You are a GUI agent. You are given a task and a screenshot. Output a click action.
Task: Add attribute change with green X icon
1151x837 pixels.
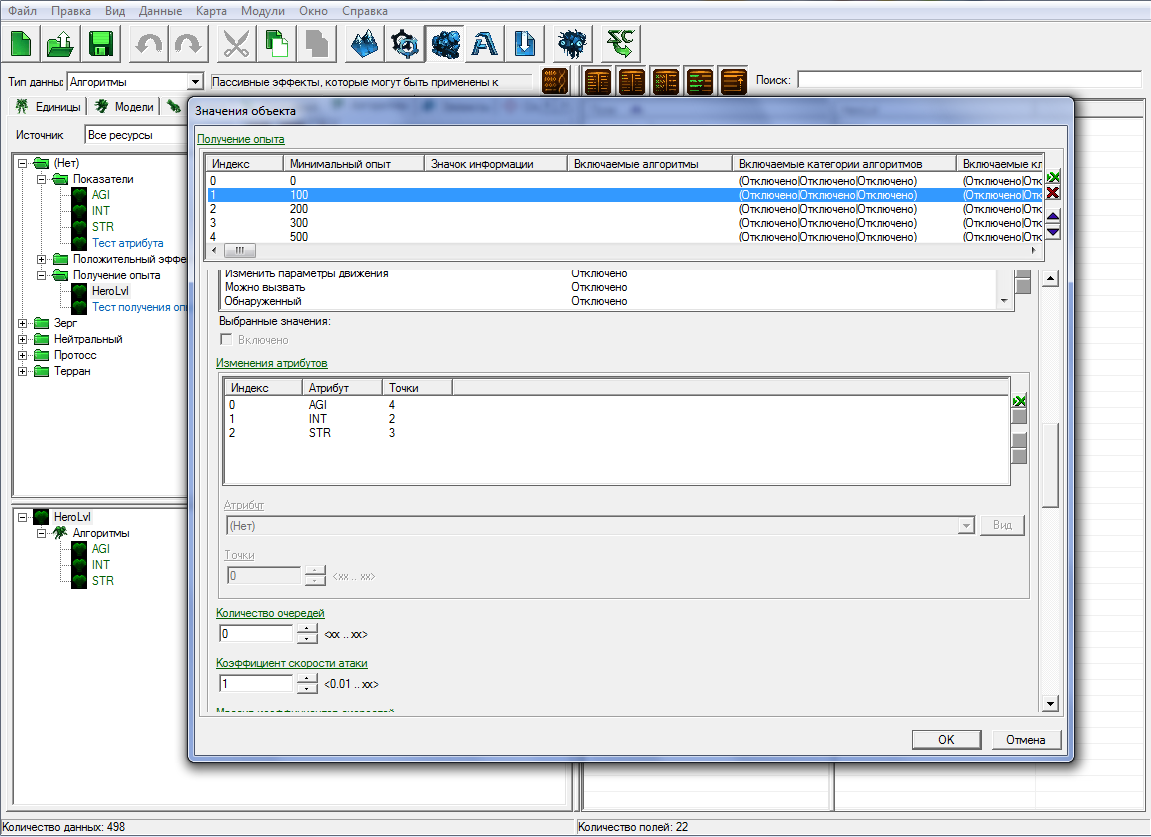pos(1019,400)
